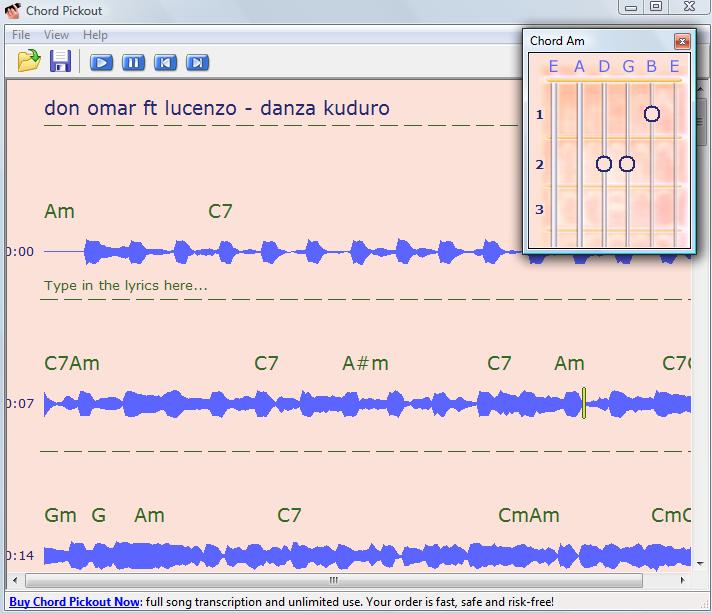Click the finger dot on B string fret 1

pos(652,114)
